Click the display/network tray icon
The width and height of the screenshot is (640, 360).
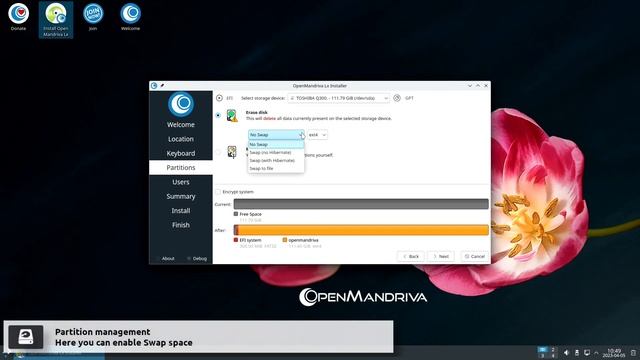(x=587, y=353)
